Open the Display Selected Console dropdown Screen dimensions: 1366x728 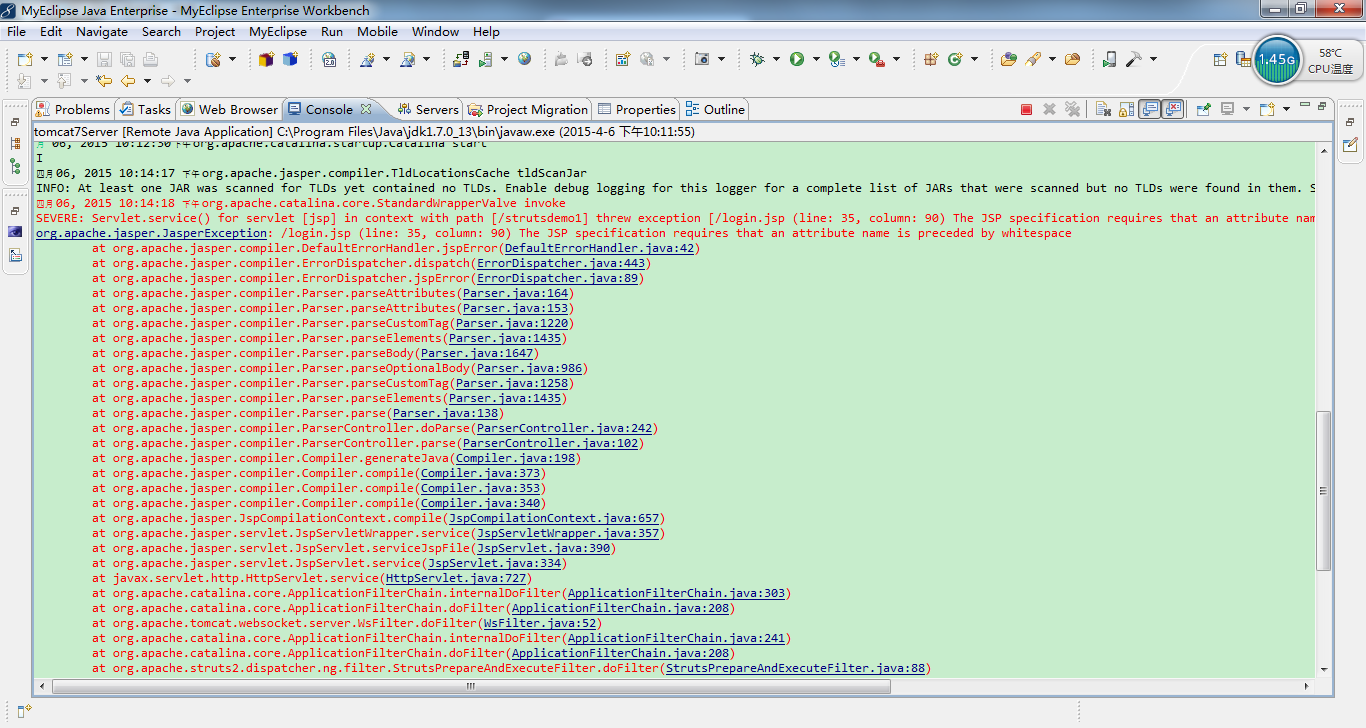pyautogui.click(x=1246, y=109)
